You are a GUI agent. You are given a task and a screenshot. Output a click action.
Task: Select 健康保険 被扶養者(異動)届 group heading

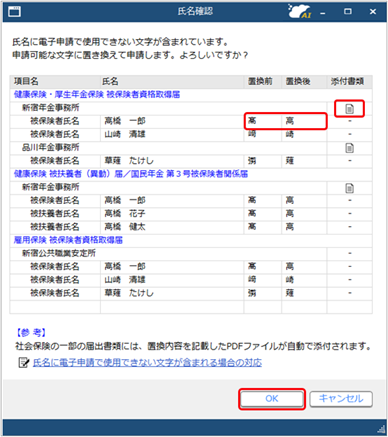tap(131, 174)
